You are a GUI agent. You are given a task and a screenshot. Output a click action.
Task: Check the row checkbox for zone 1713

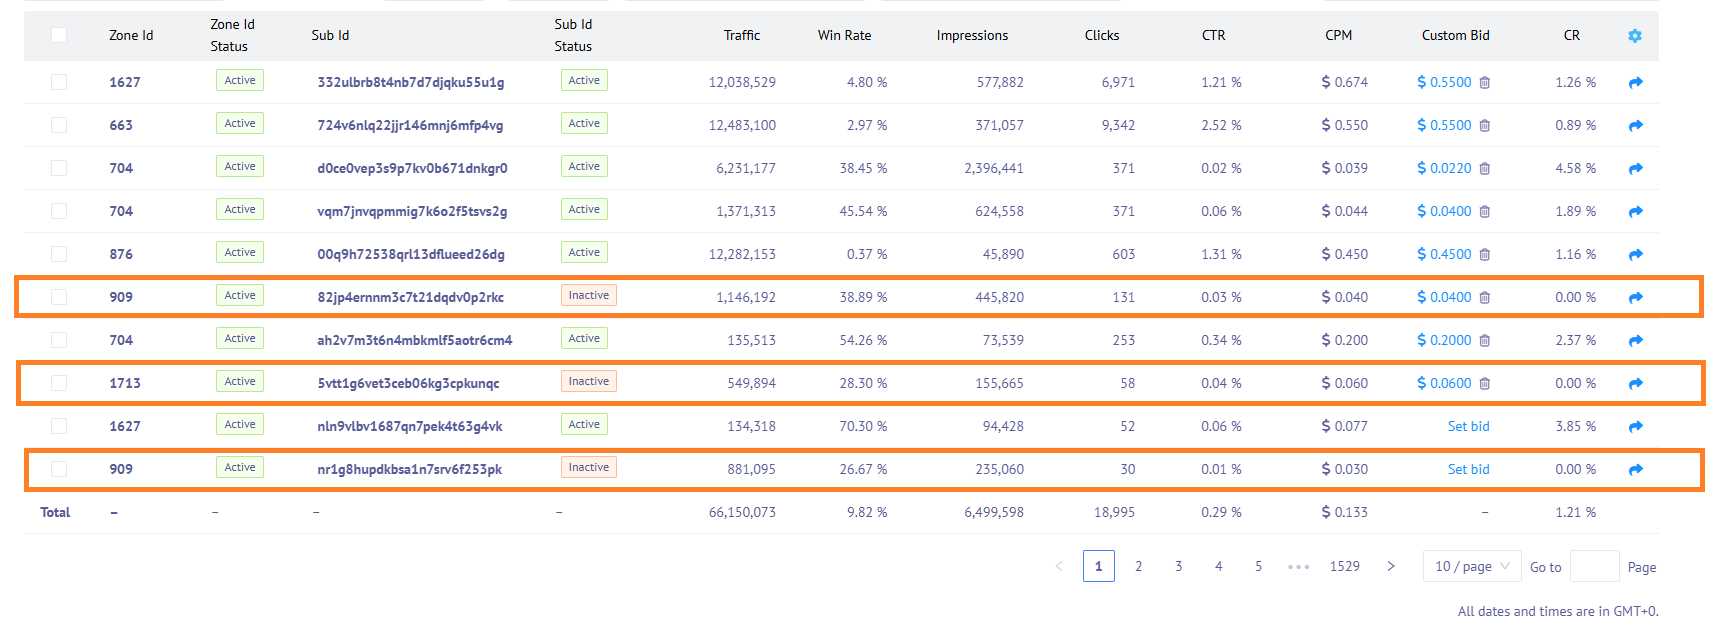point(59,383)
